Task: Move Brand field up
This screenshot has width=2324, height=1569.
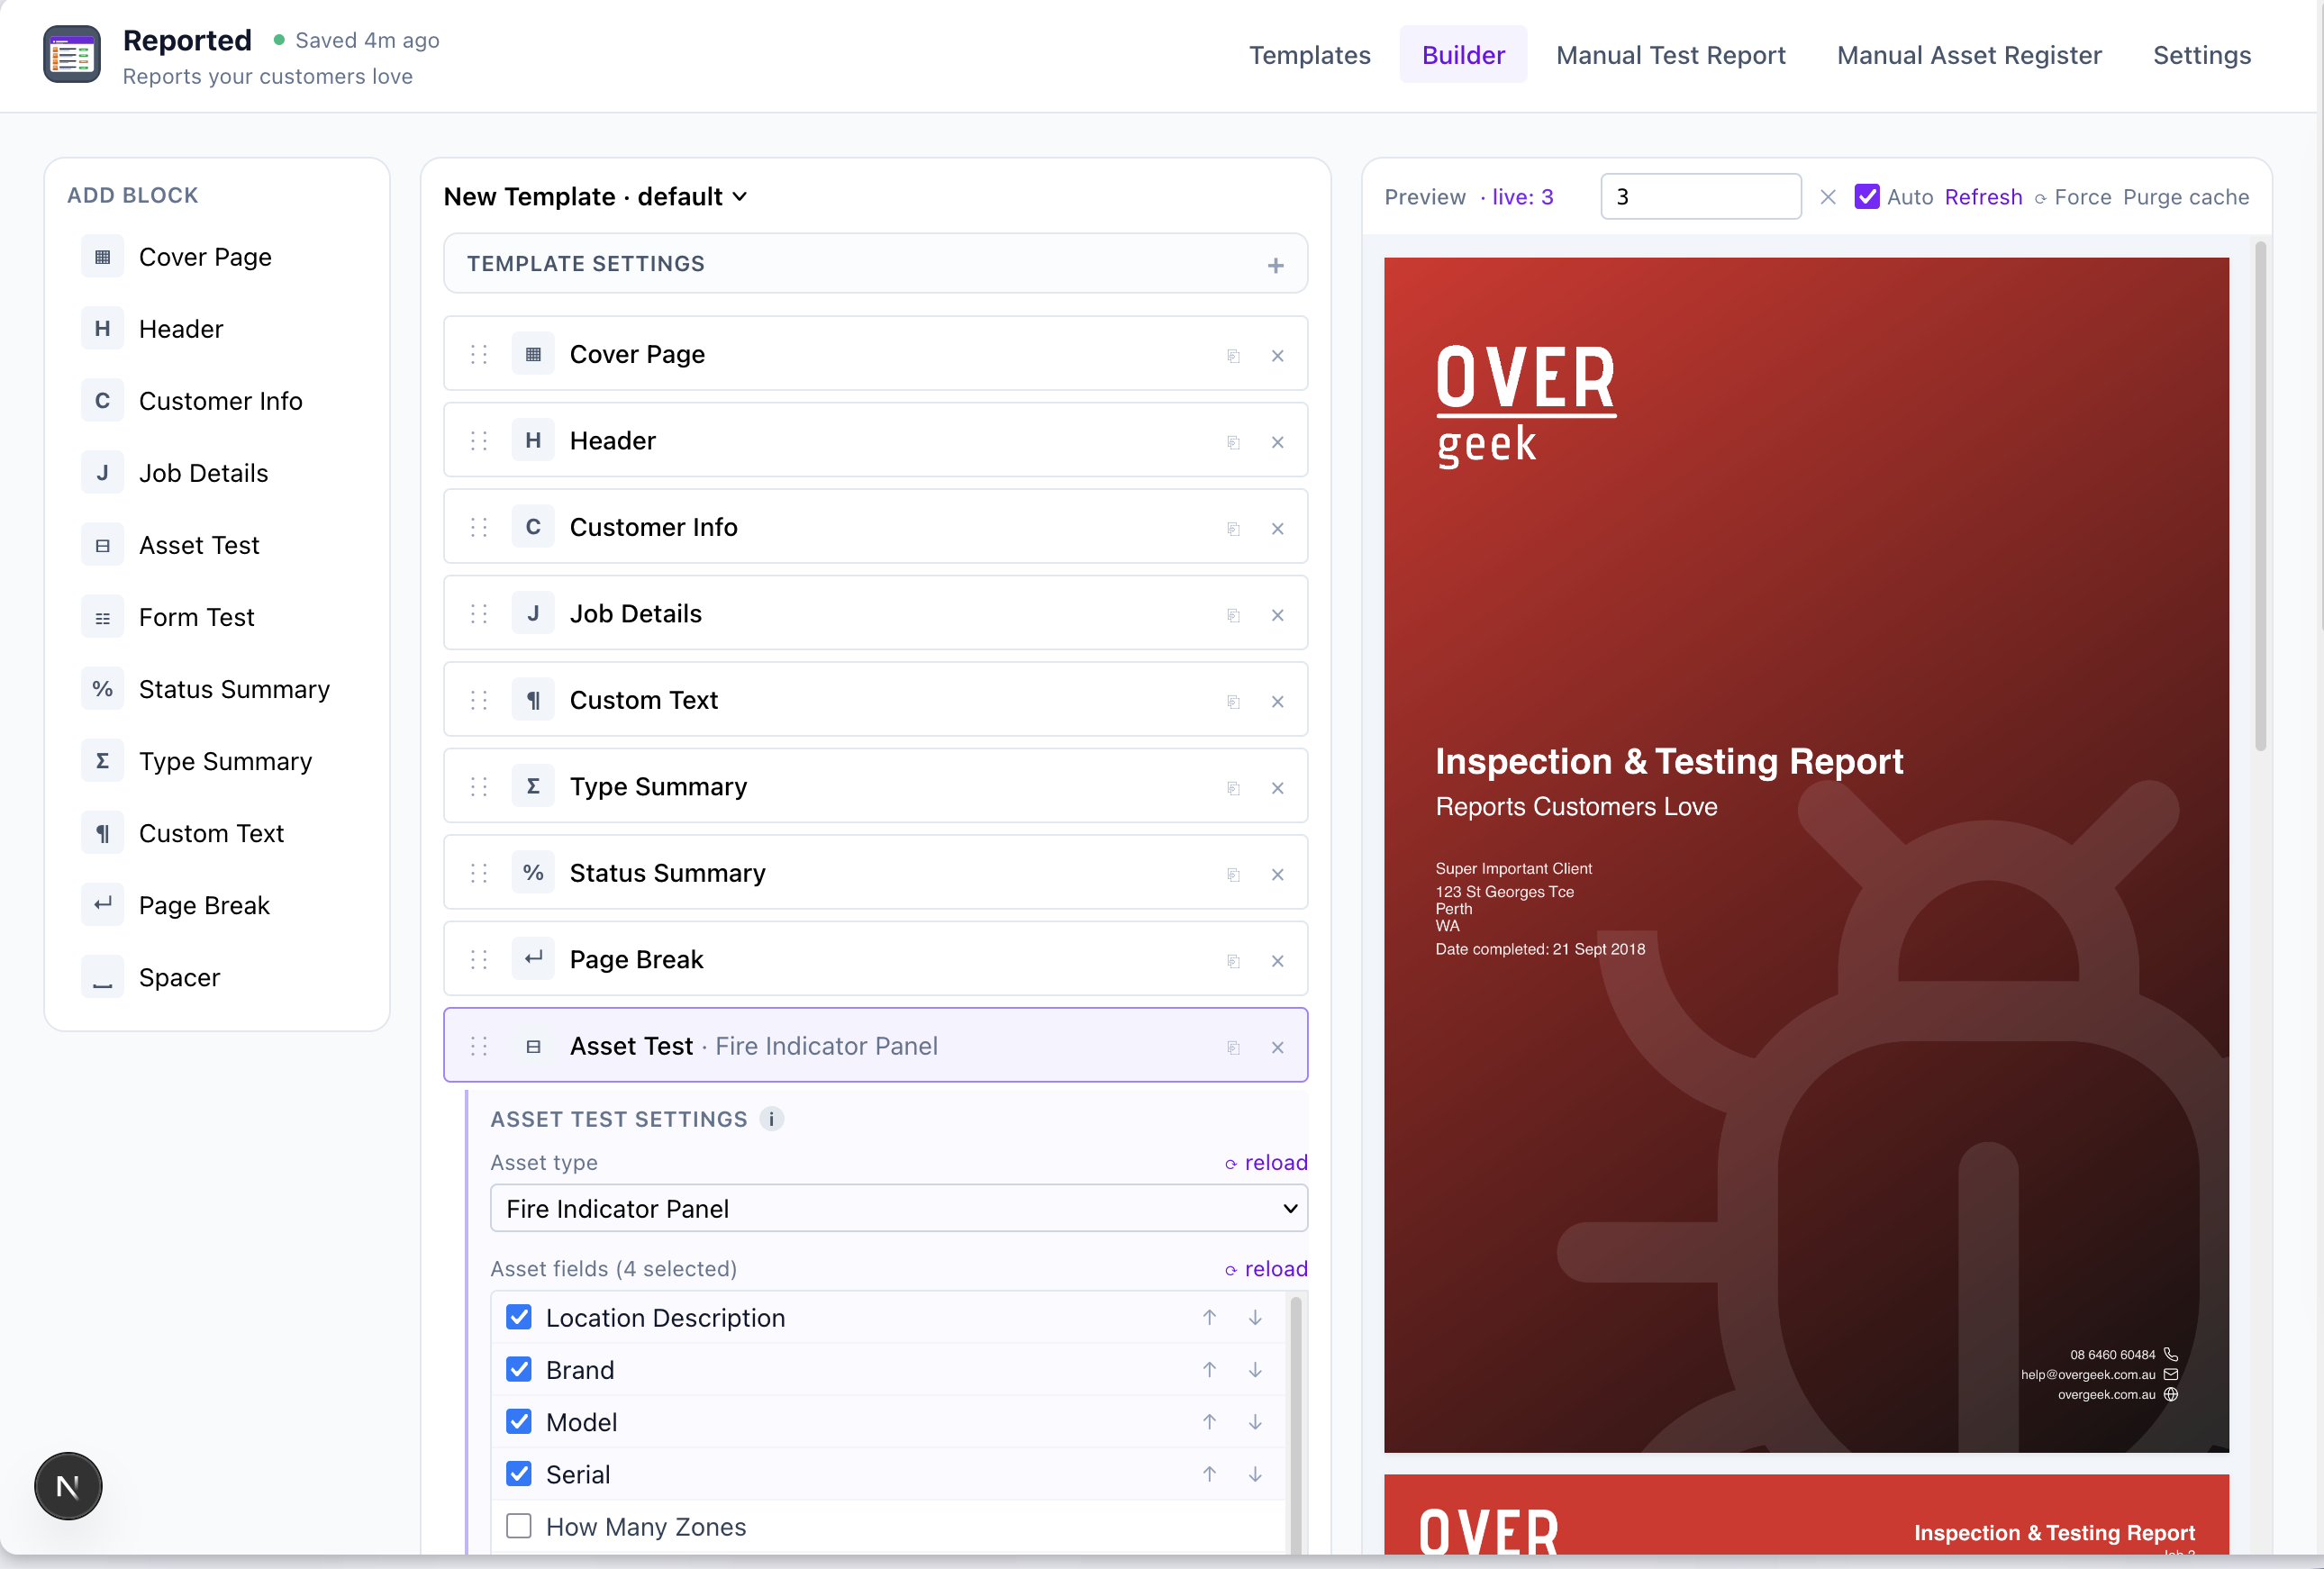Action: click(x=1209, y=1369)
